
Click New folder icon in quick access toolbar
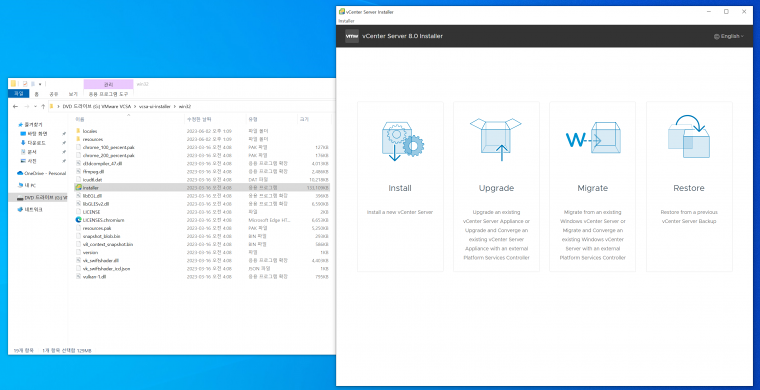click(x=32, y=84)
